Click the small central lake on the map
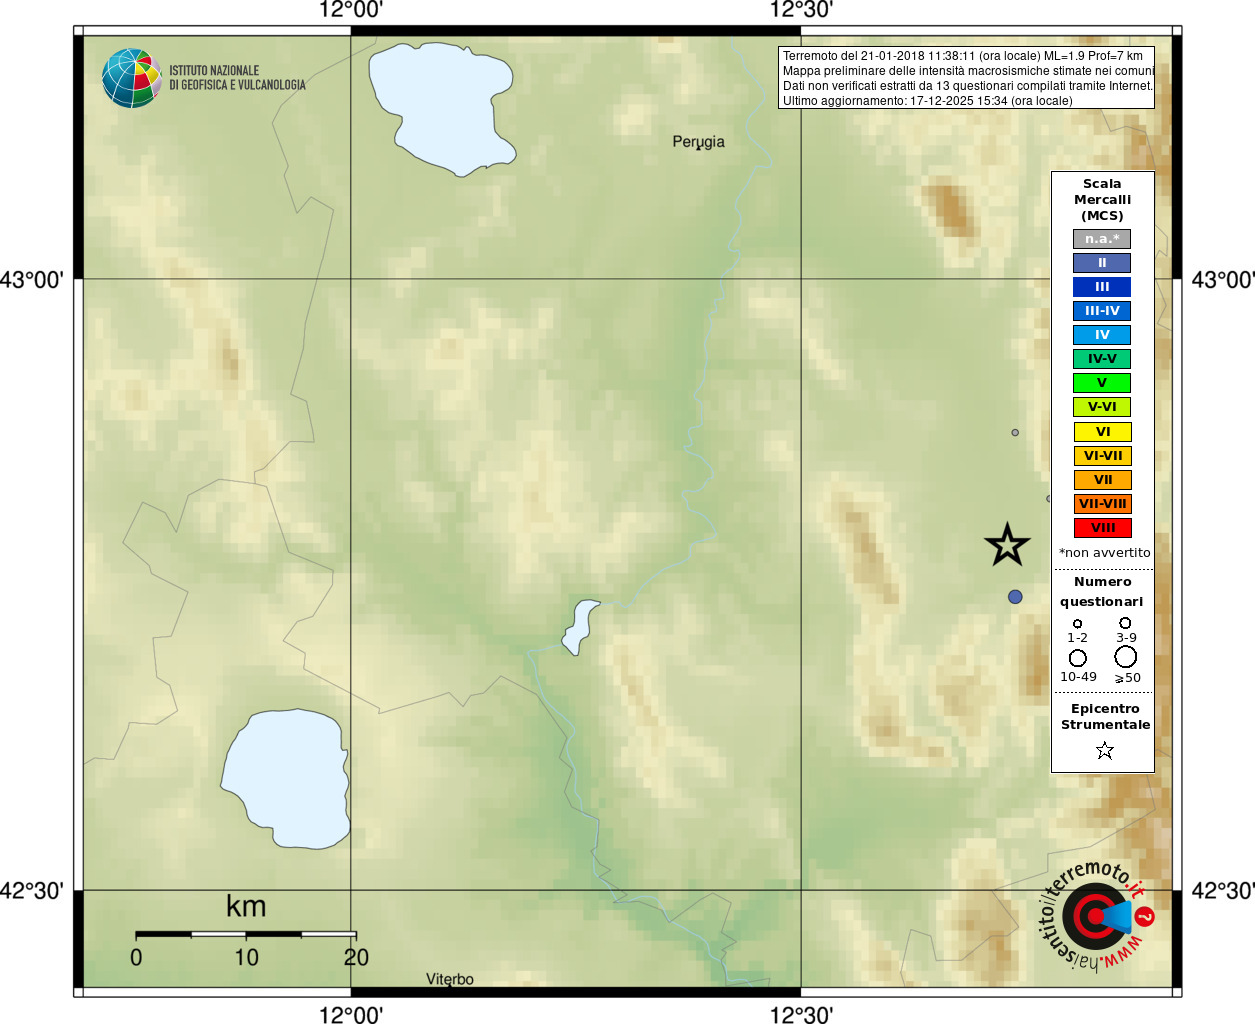Viewport: 1255px width, 1024px height. pyautogui.click(x=580, y=627)
